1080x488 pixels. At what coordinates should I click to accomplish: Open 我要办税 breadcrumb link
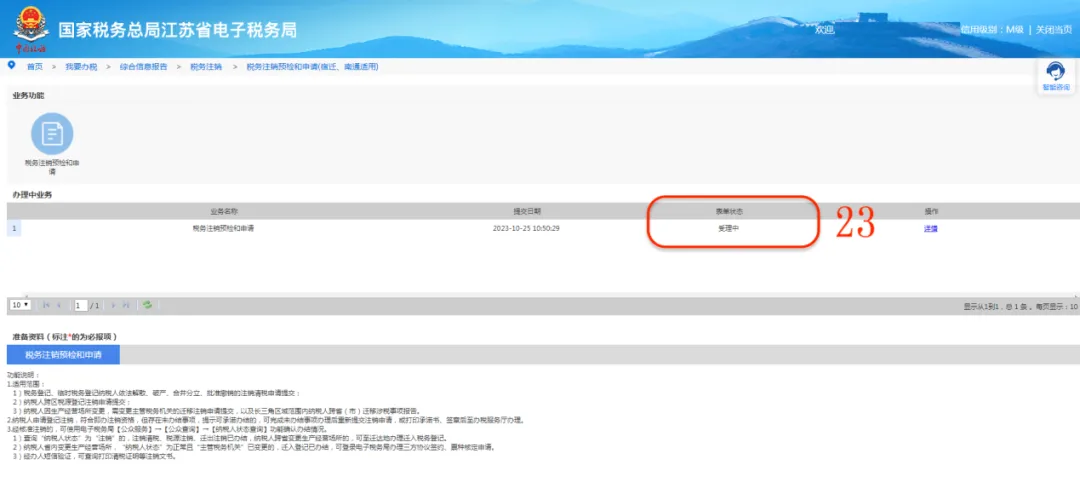81,67
